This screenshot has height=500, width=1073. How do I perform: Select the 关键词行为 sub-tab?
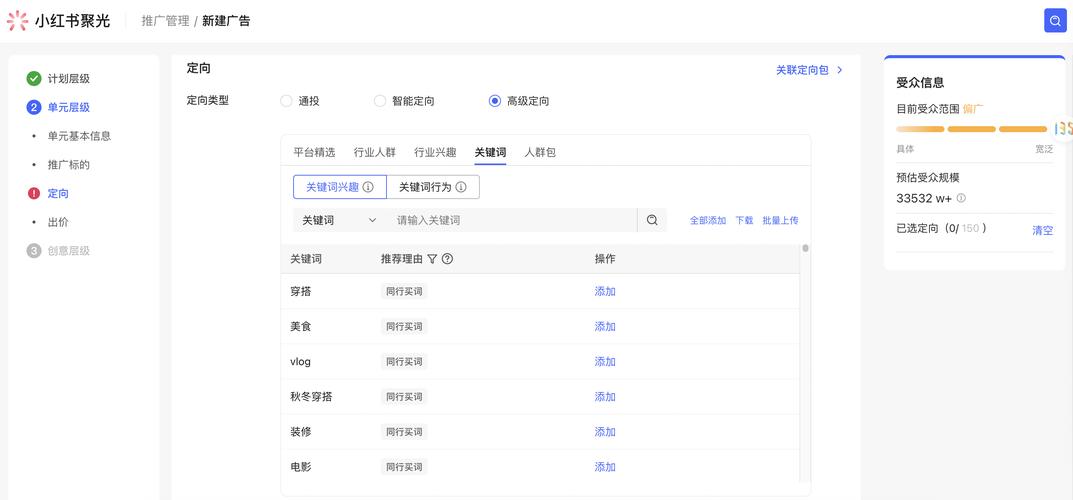[x=432, y=187]
